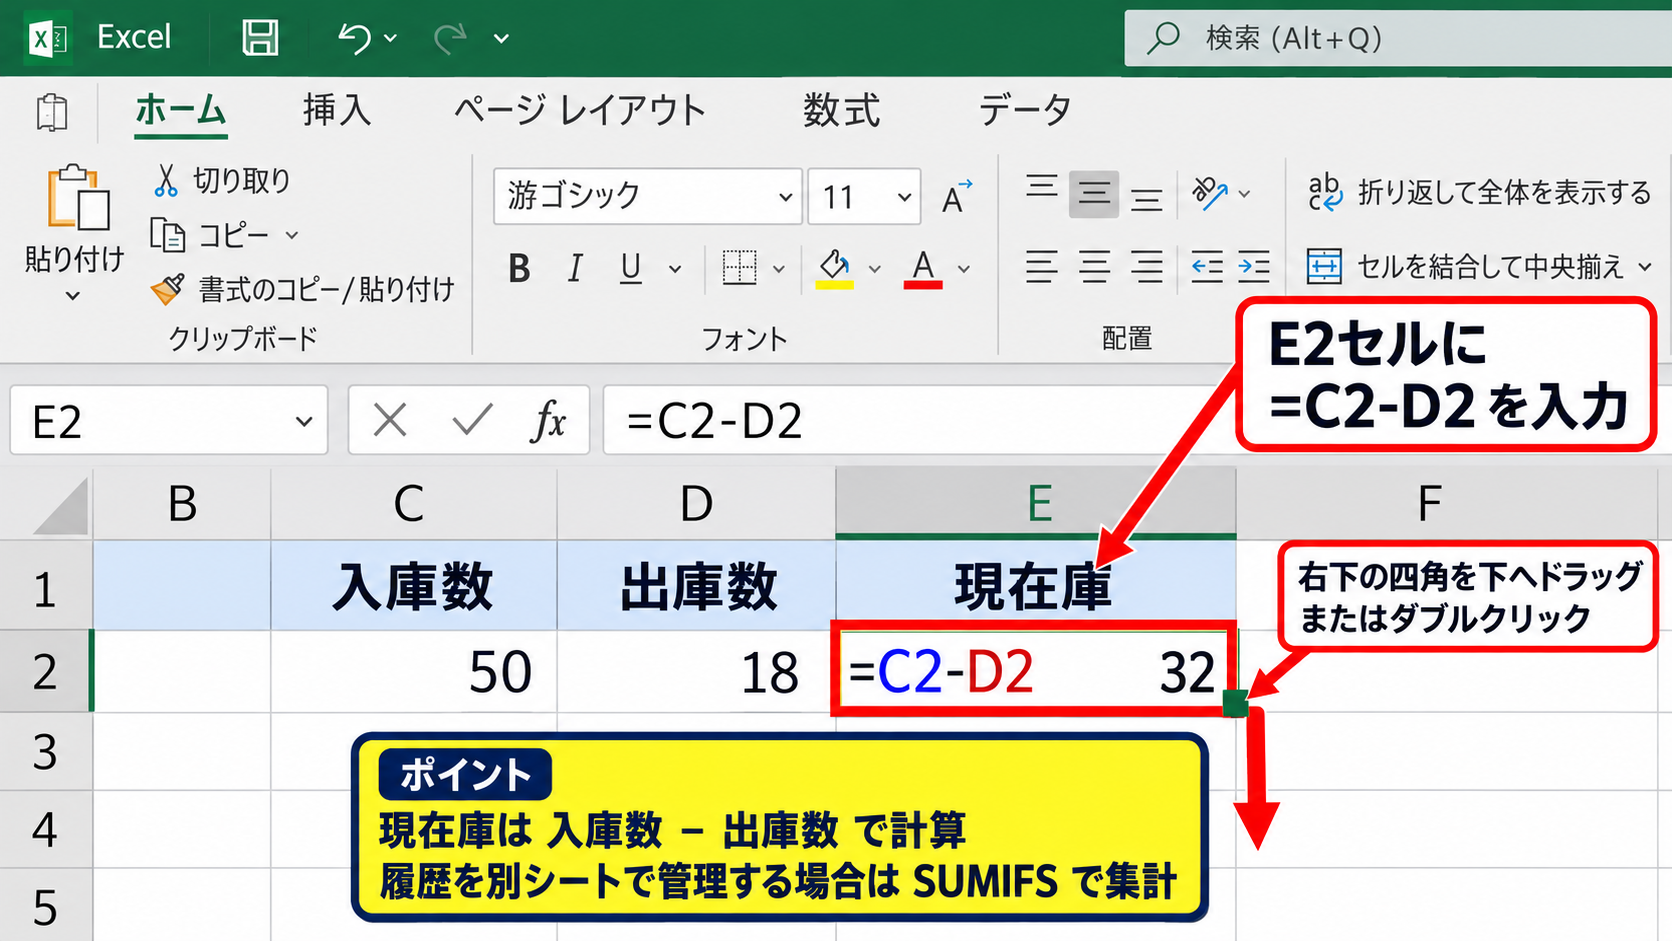Click the 検索 (Alt+Q) search box

tap(1398, 38)
